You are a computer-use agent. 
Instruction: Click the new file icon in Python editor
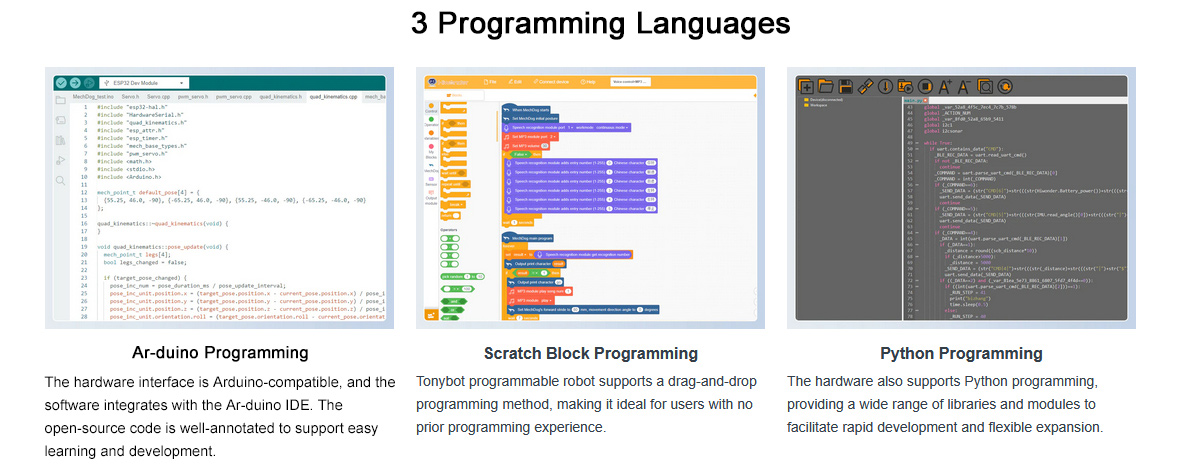(x=806, y=86)
